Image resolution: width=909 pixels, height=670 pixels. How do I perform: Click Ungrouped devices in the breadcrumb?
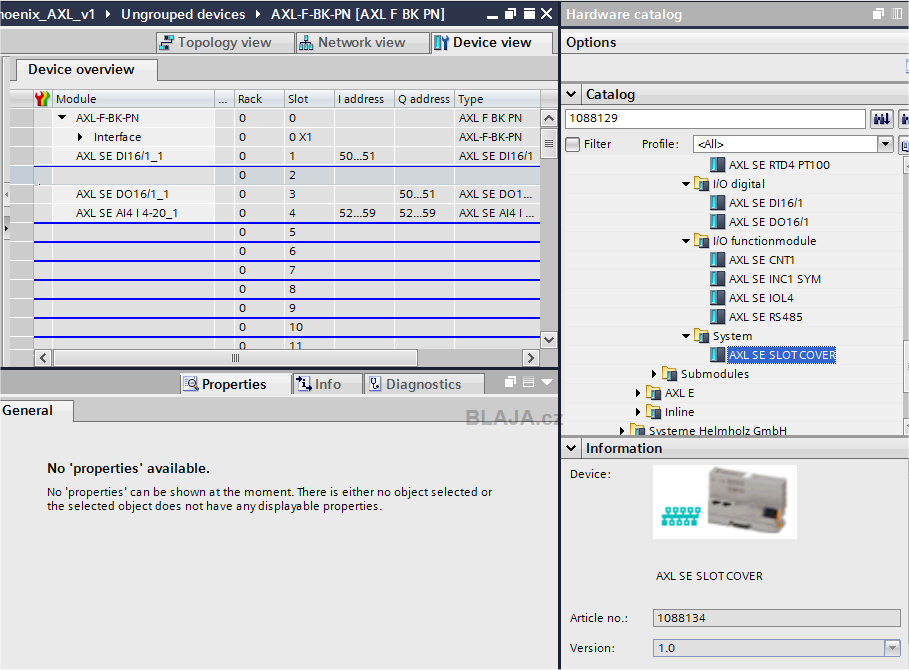[183, 14]
